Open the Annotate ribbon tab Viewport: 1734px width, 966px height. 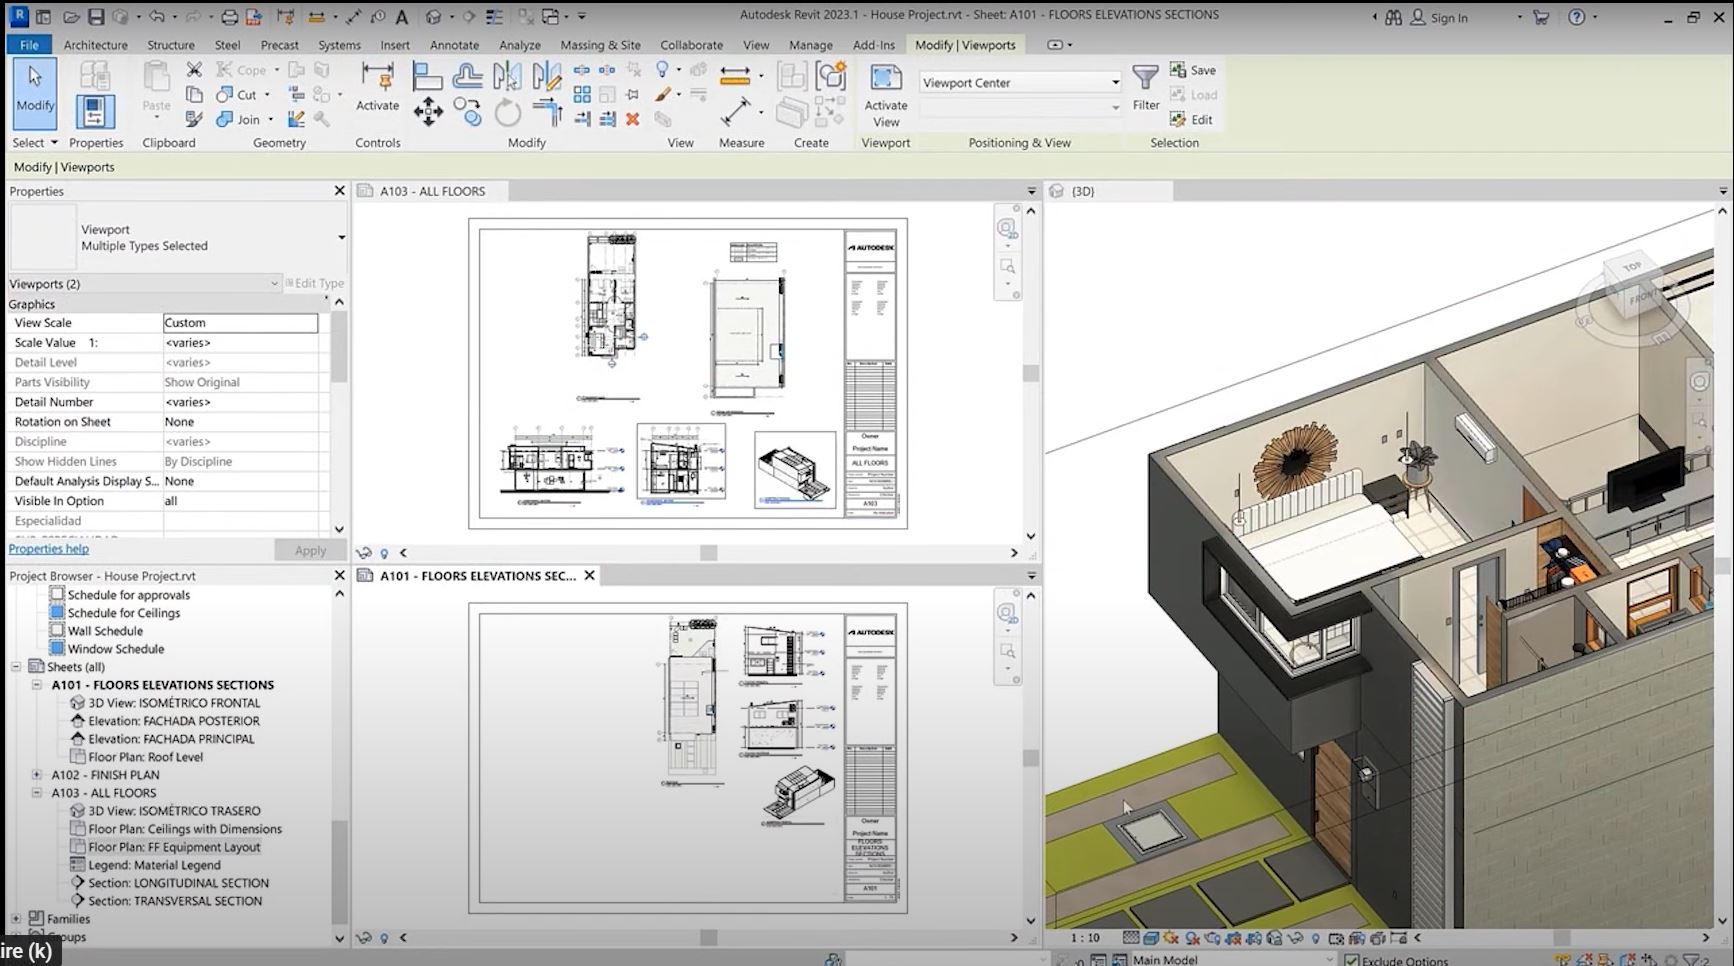coord(454,45)
